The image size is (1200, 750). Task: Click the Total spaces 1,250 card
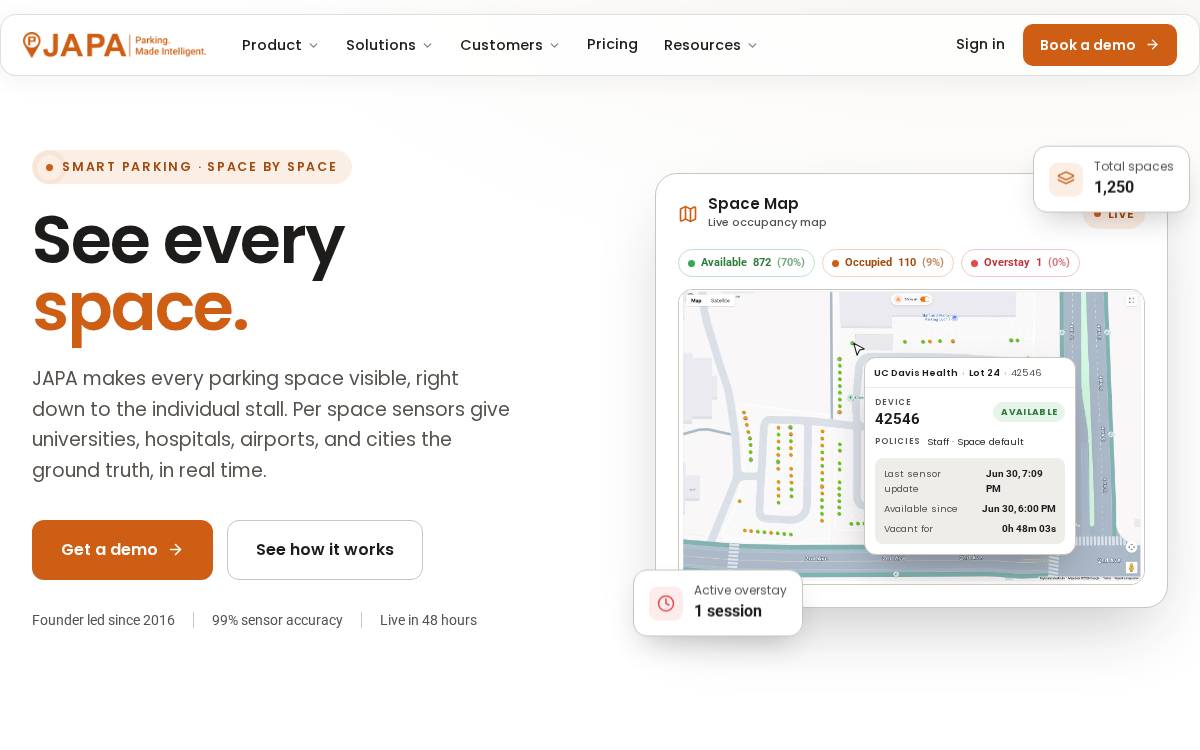coord(1111,179)
